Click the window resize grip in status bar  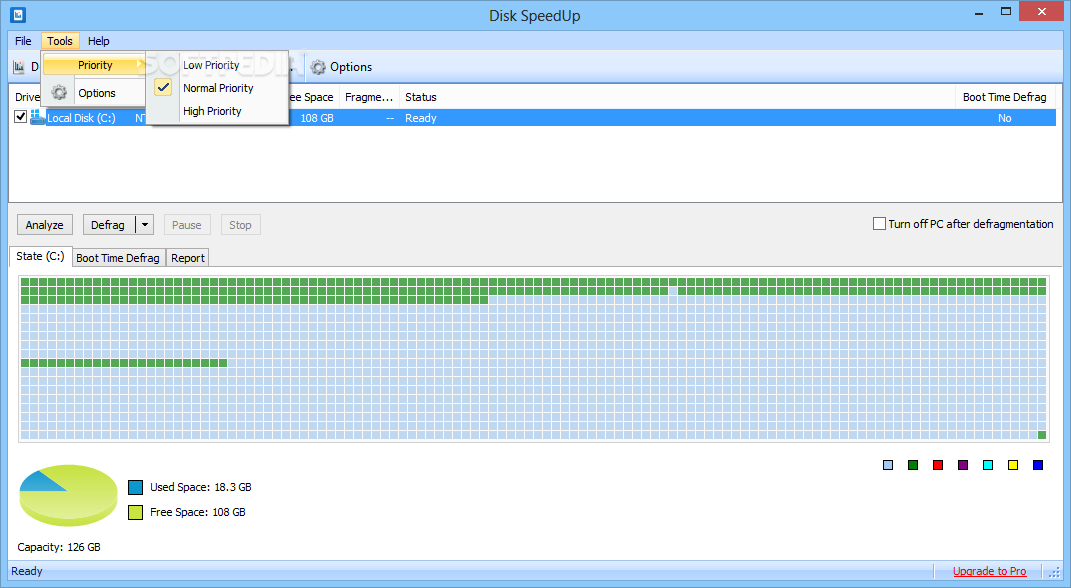point(1055,572)
